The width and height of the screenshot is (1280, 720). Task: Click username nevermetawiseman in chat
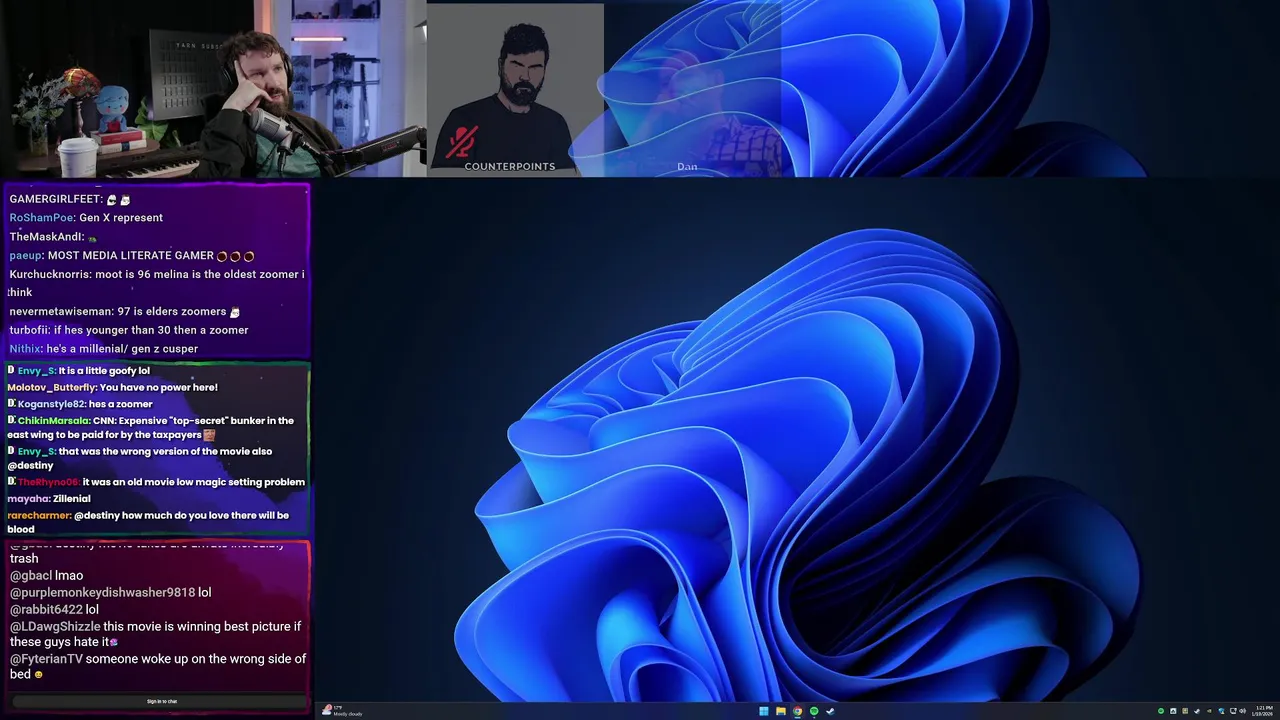61,311
